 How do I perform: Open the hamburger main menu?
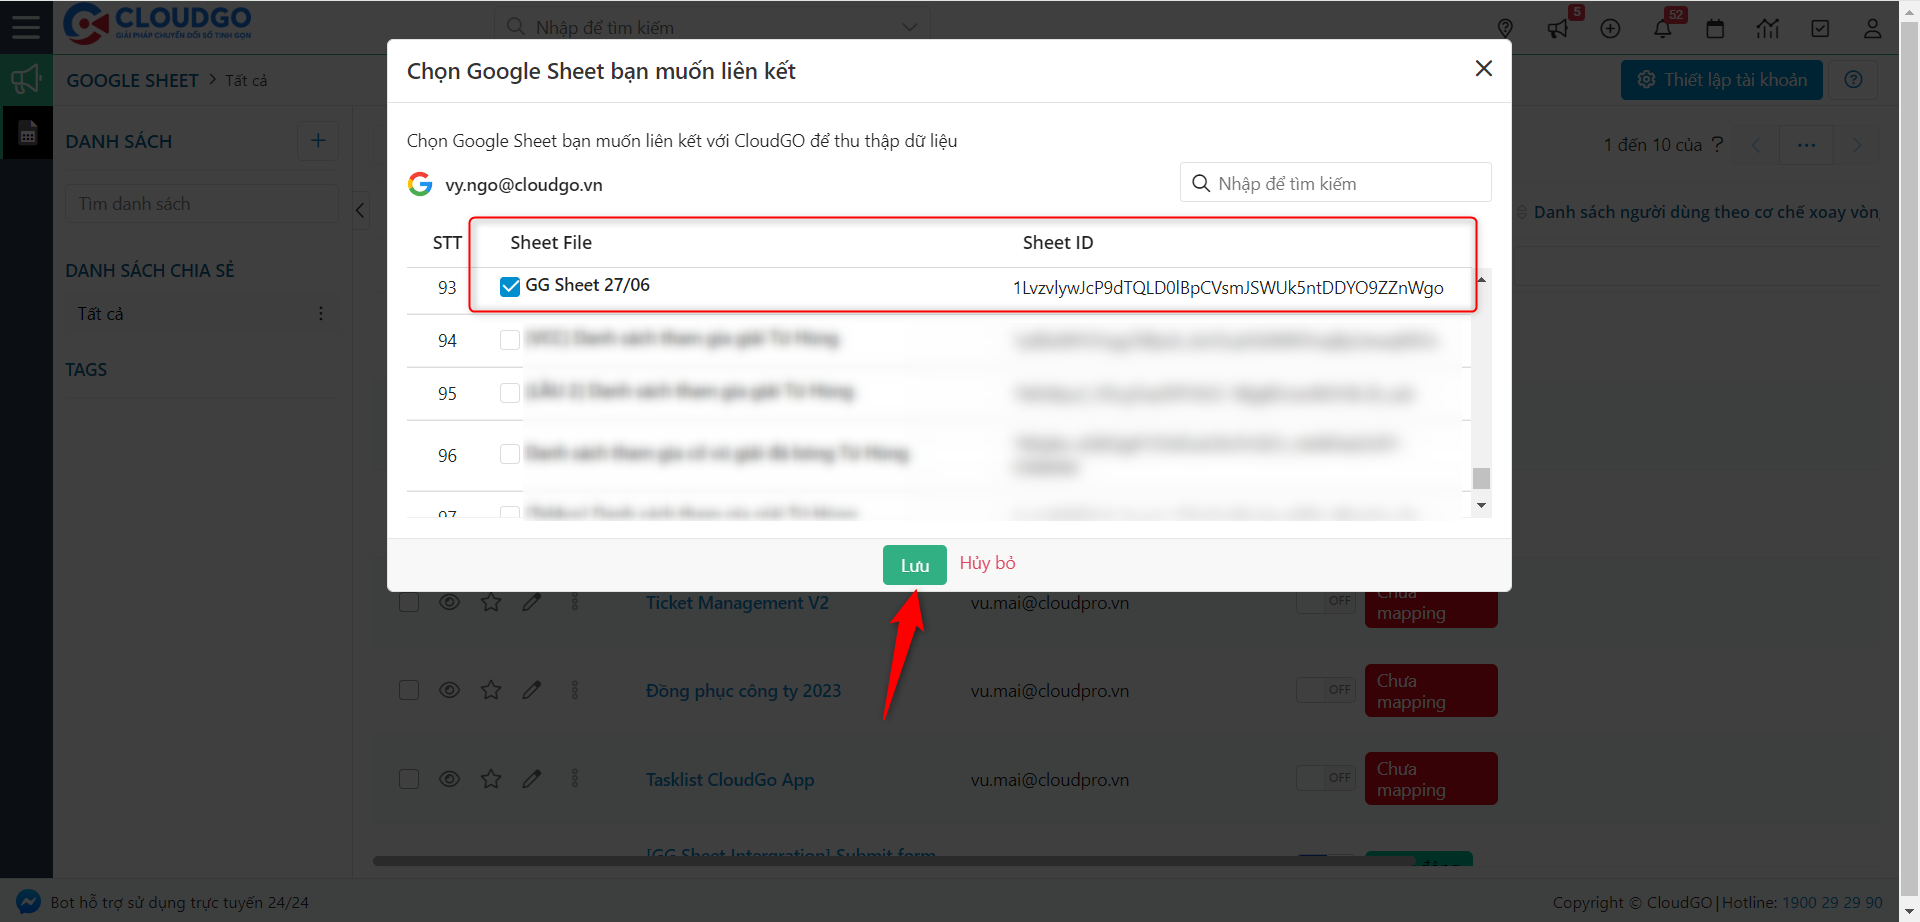26,27
